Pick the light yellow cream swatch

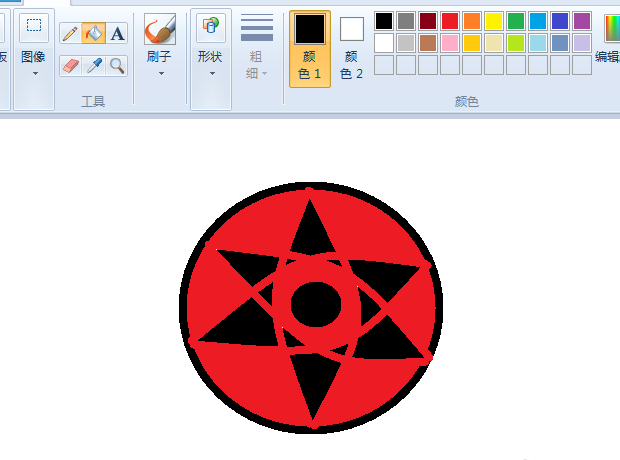pos(494,43)
